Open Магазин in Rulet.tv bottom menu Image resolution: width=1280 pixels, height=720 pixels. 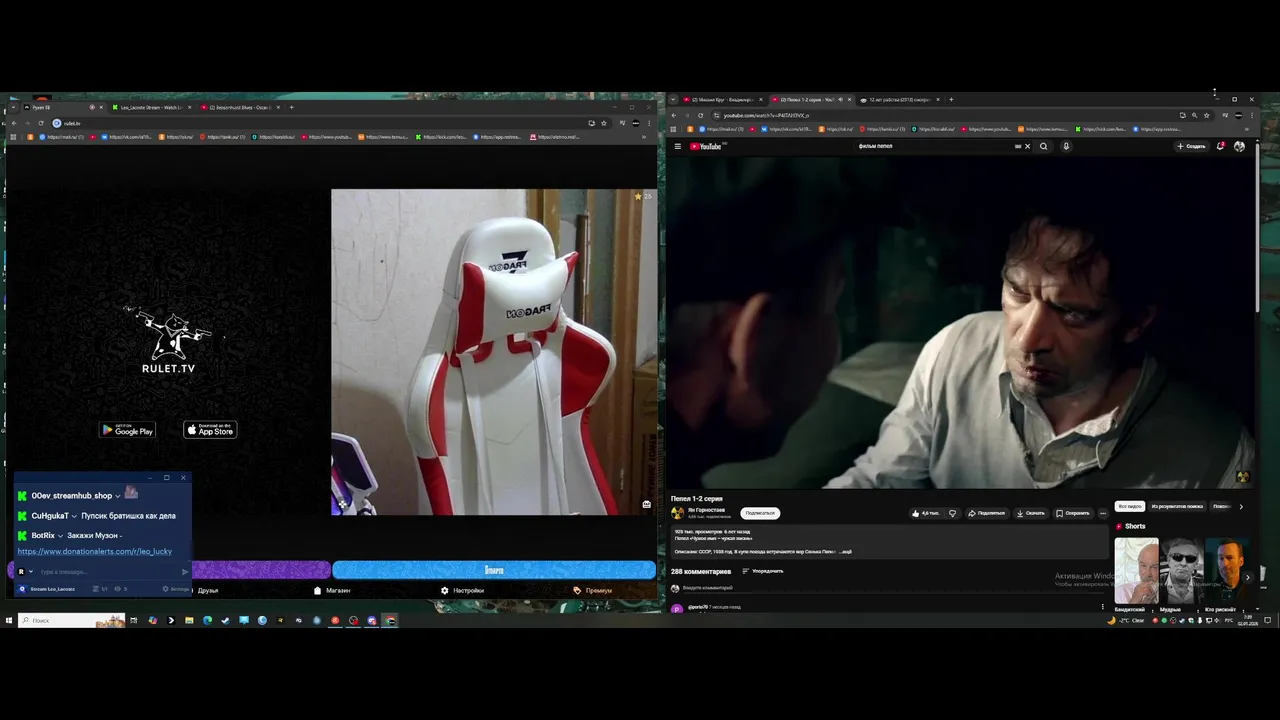point(332,590)
